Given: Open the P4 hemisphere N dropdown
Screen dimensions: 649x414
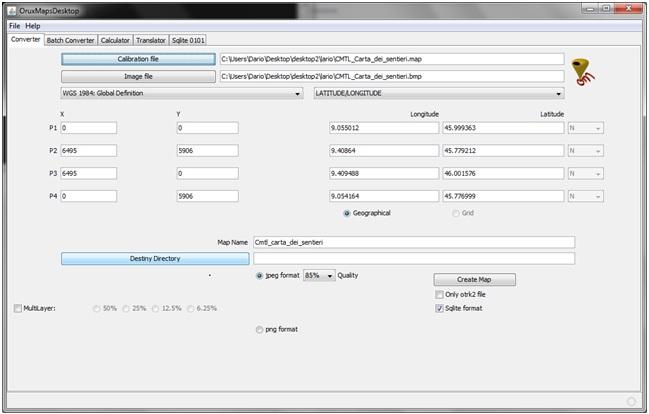Looking at the screenshot, I should tap(585, 197).
